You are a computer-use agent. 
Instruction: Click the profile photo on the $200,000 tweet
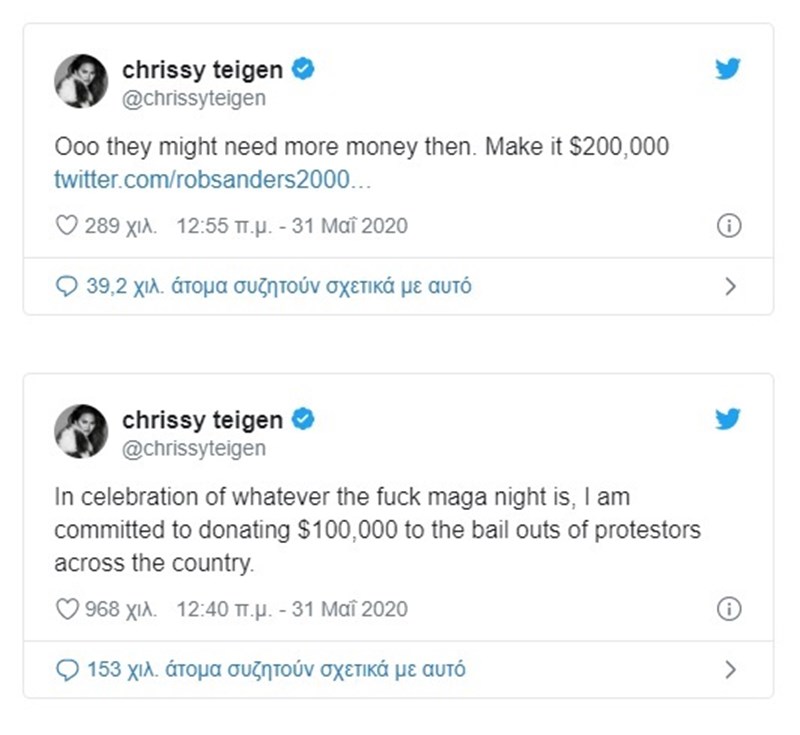pos(82,82)
